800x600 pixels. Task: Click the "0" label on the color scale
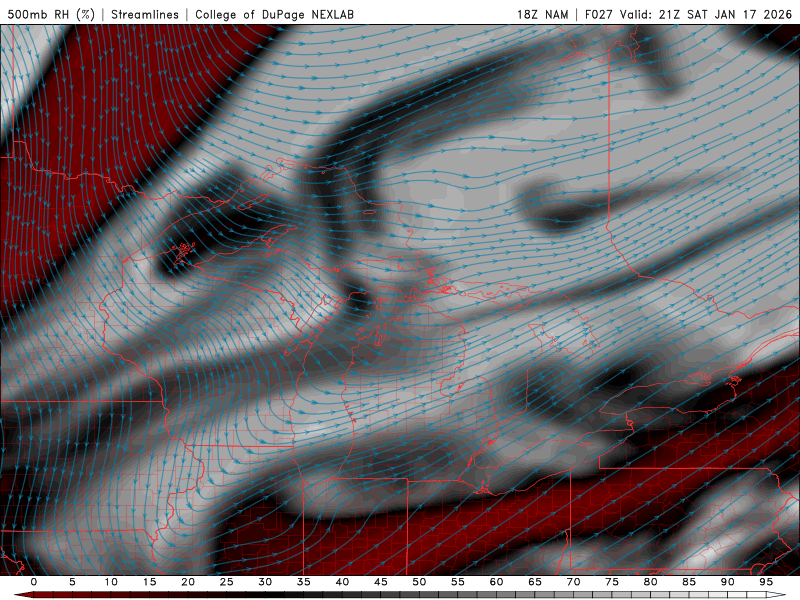point(34,582)
